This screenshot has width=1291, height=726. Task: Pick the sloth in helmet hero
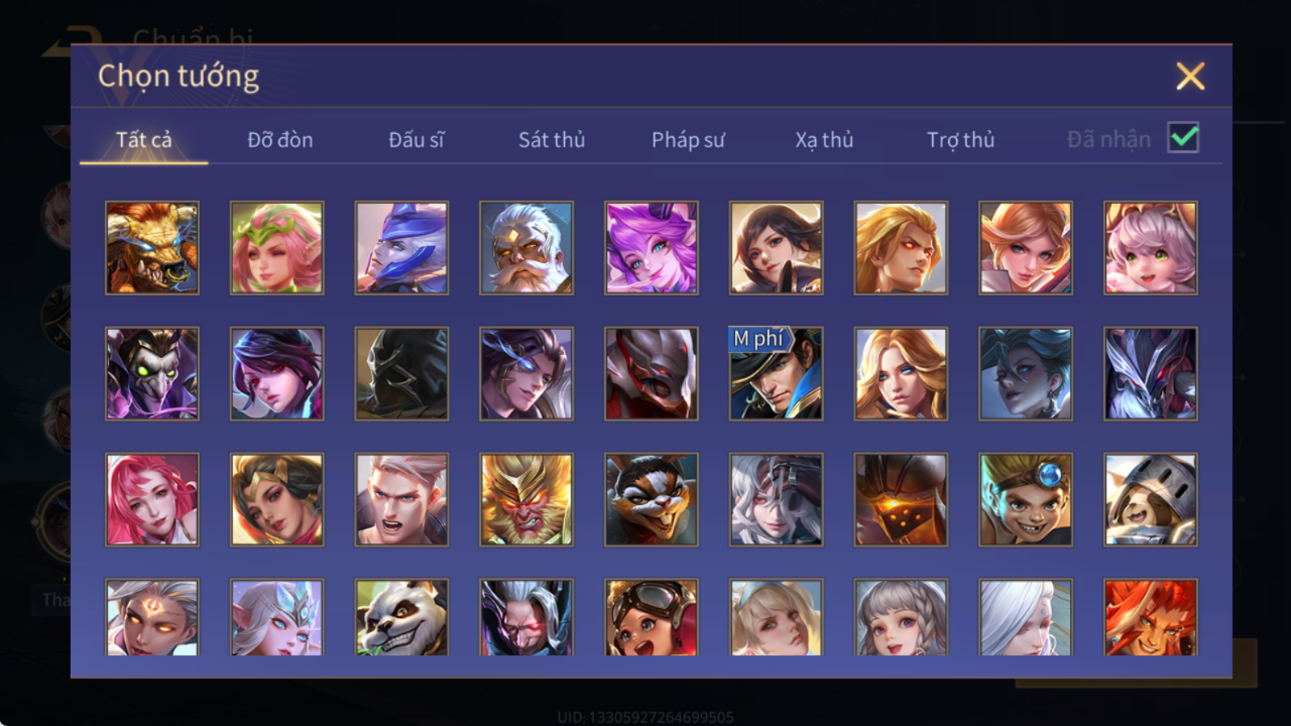(1150, 500)
